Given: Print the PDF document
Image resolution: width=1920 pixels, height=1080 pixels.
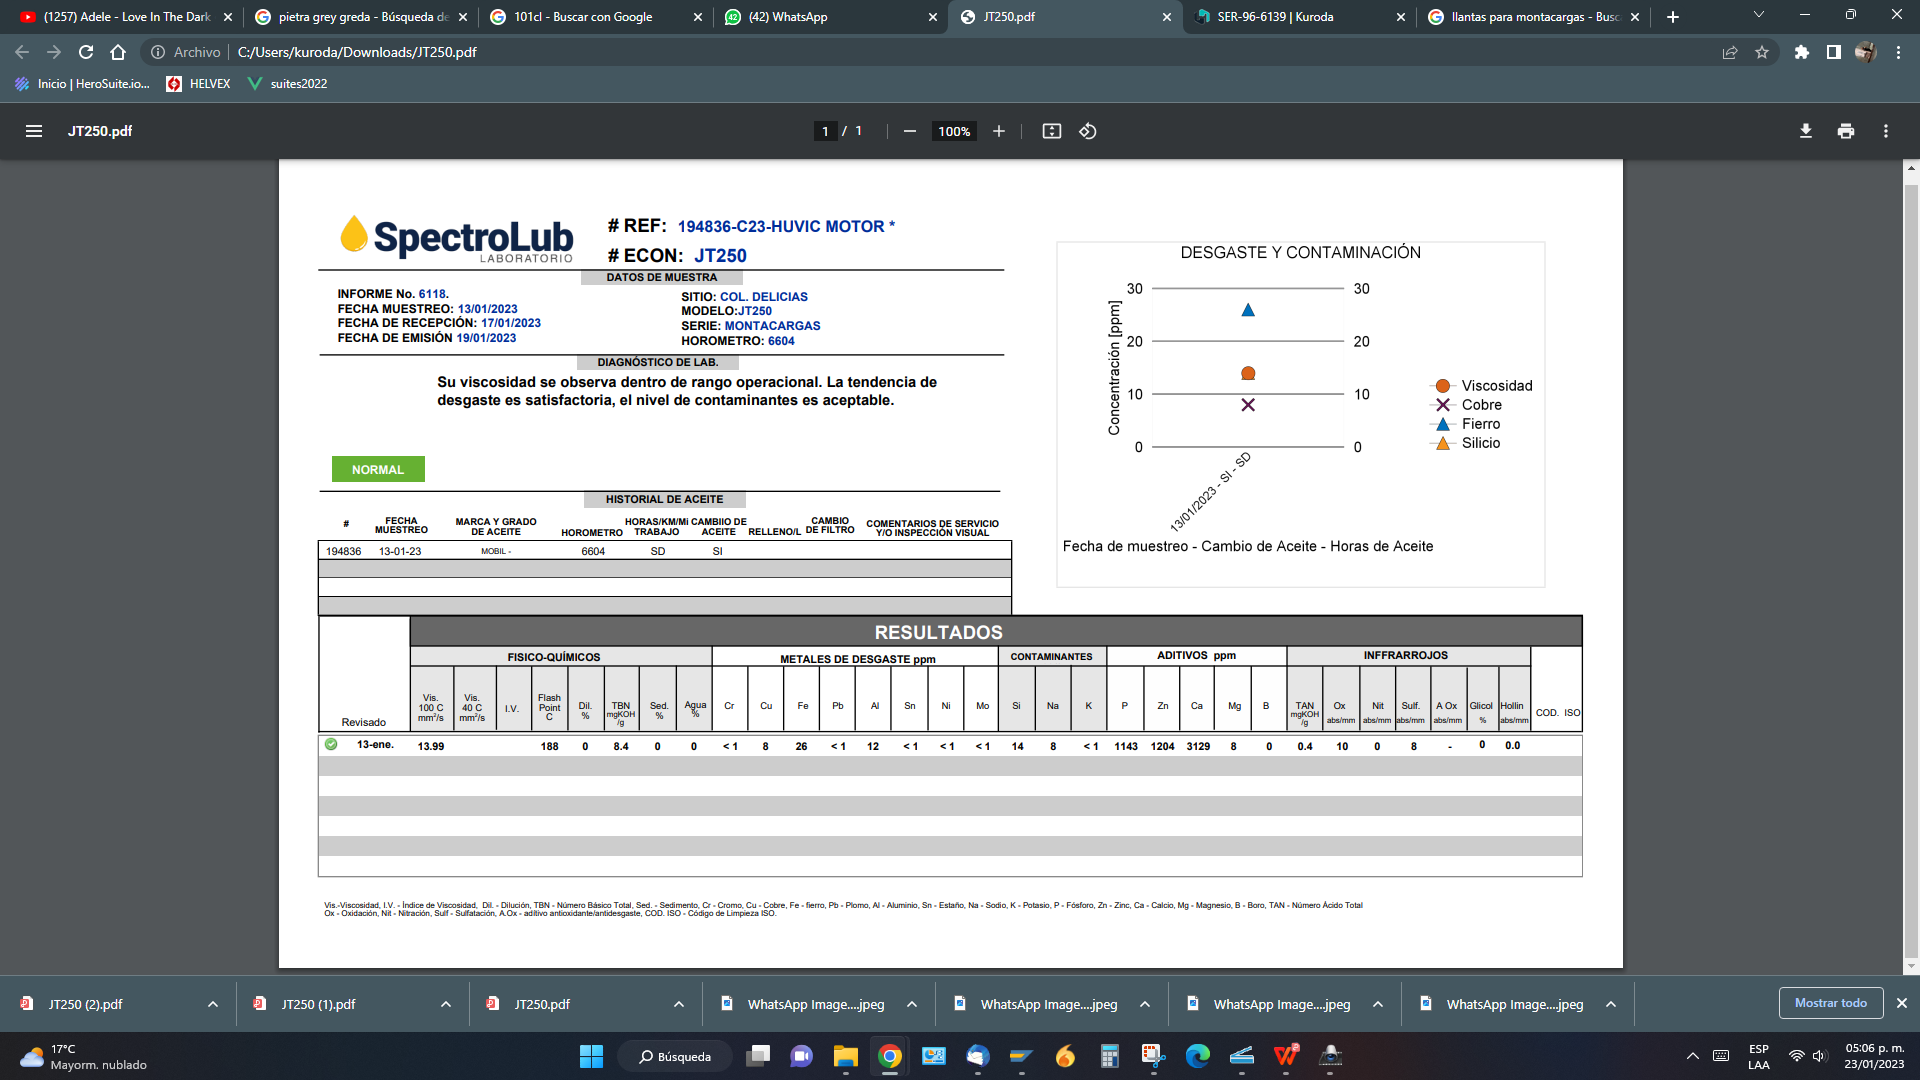Looking at the screenshot, I should click(1845, 131).
